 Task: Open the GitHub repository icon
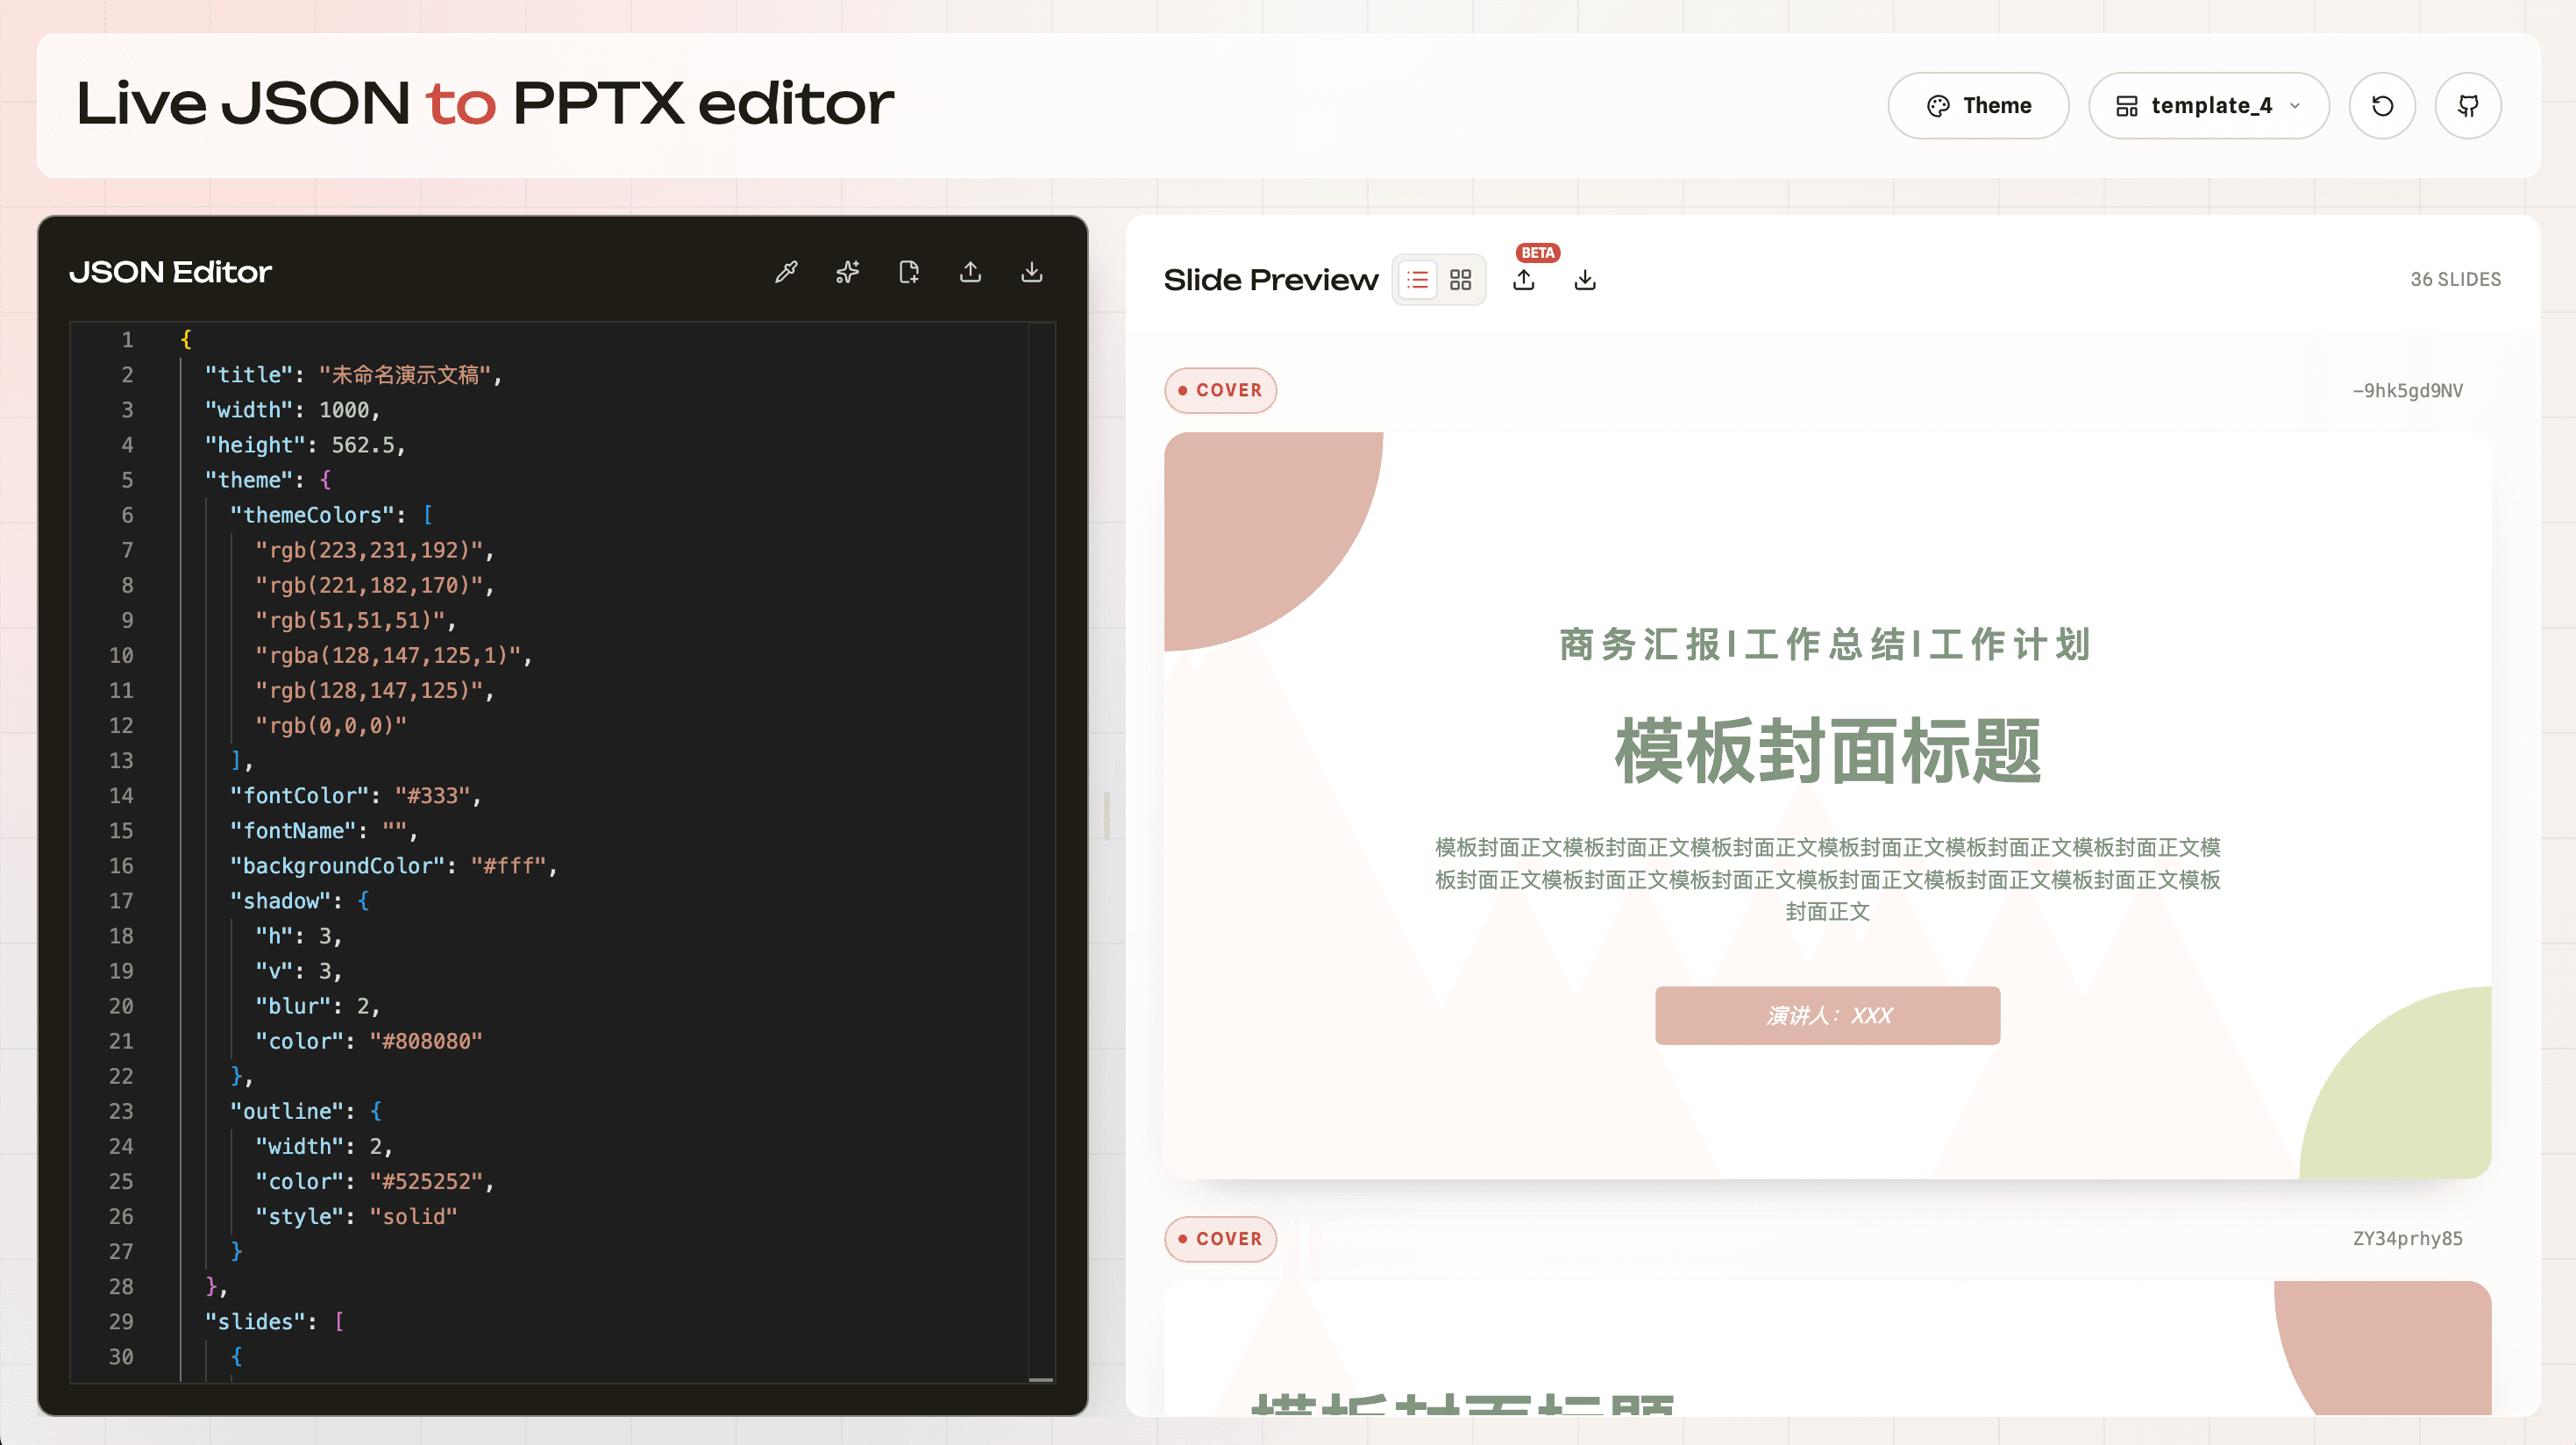coord(2468,105)
